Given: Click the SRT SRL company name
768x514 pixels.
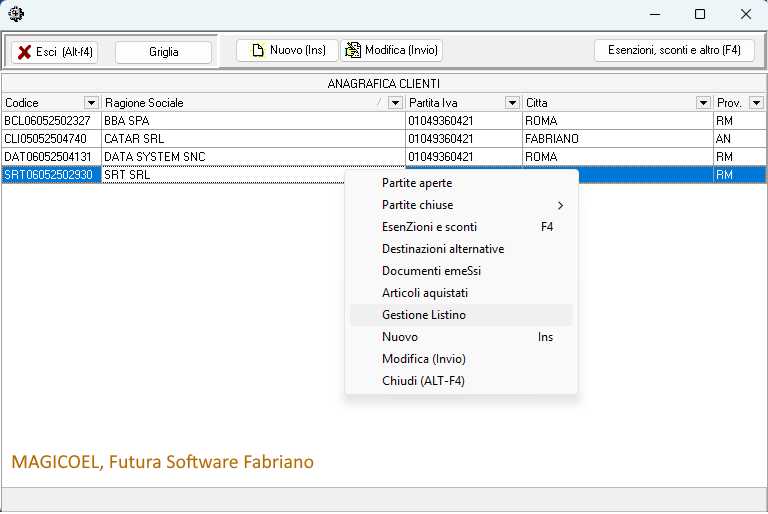Looking at the screenshot, I should pyautogui.click(x=127, y=175).
